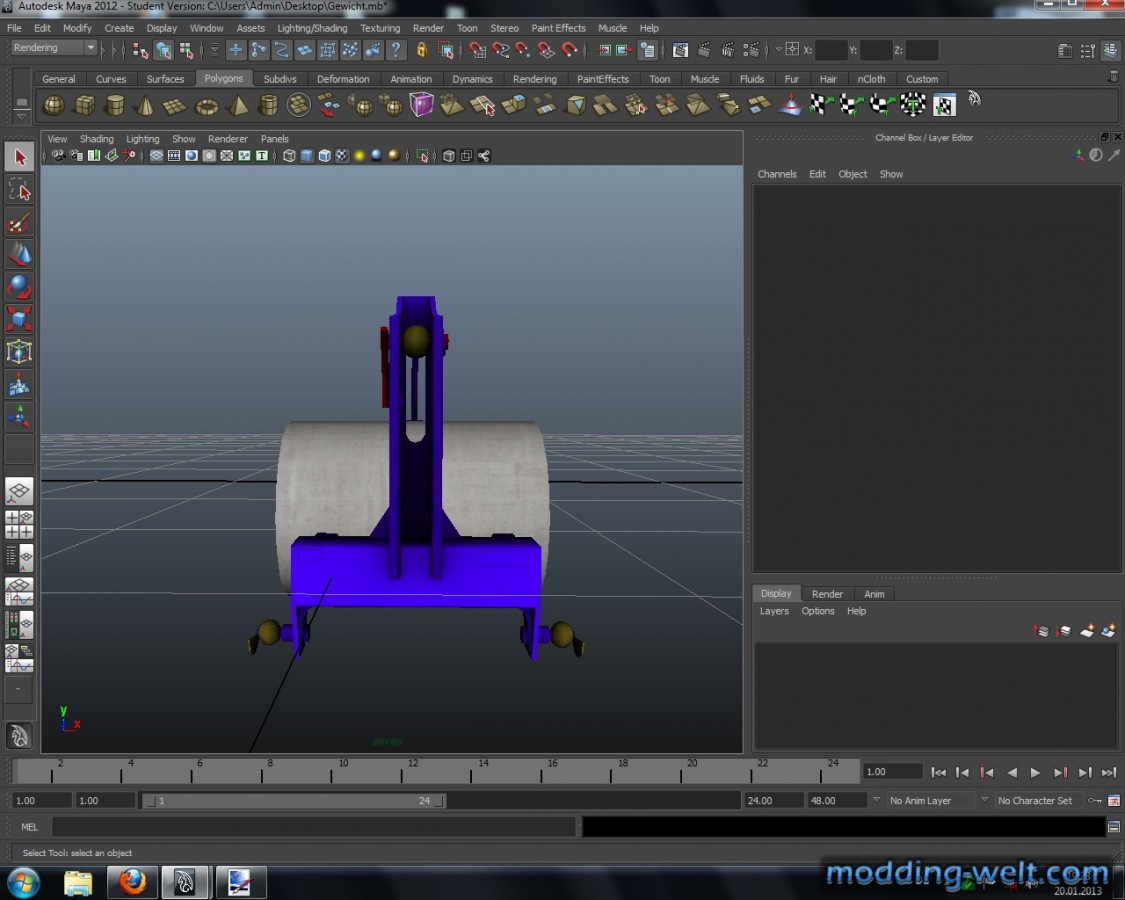
Task: Create a polygon cone from shelf
Action: 146,106
